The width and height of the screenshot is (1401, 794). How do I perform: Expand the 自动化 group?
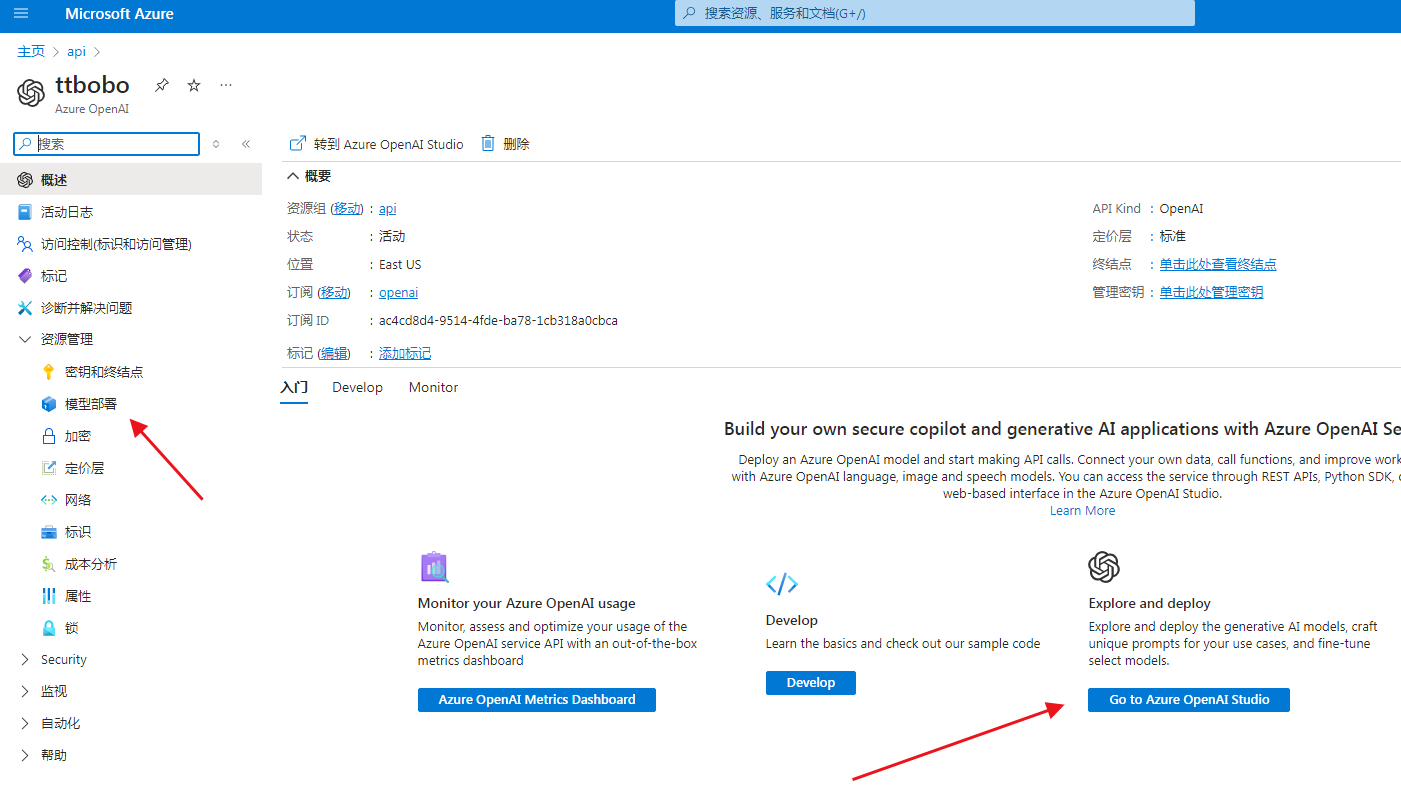coord(25,724)
